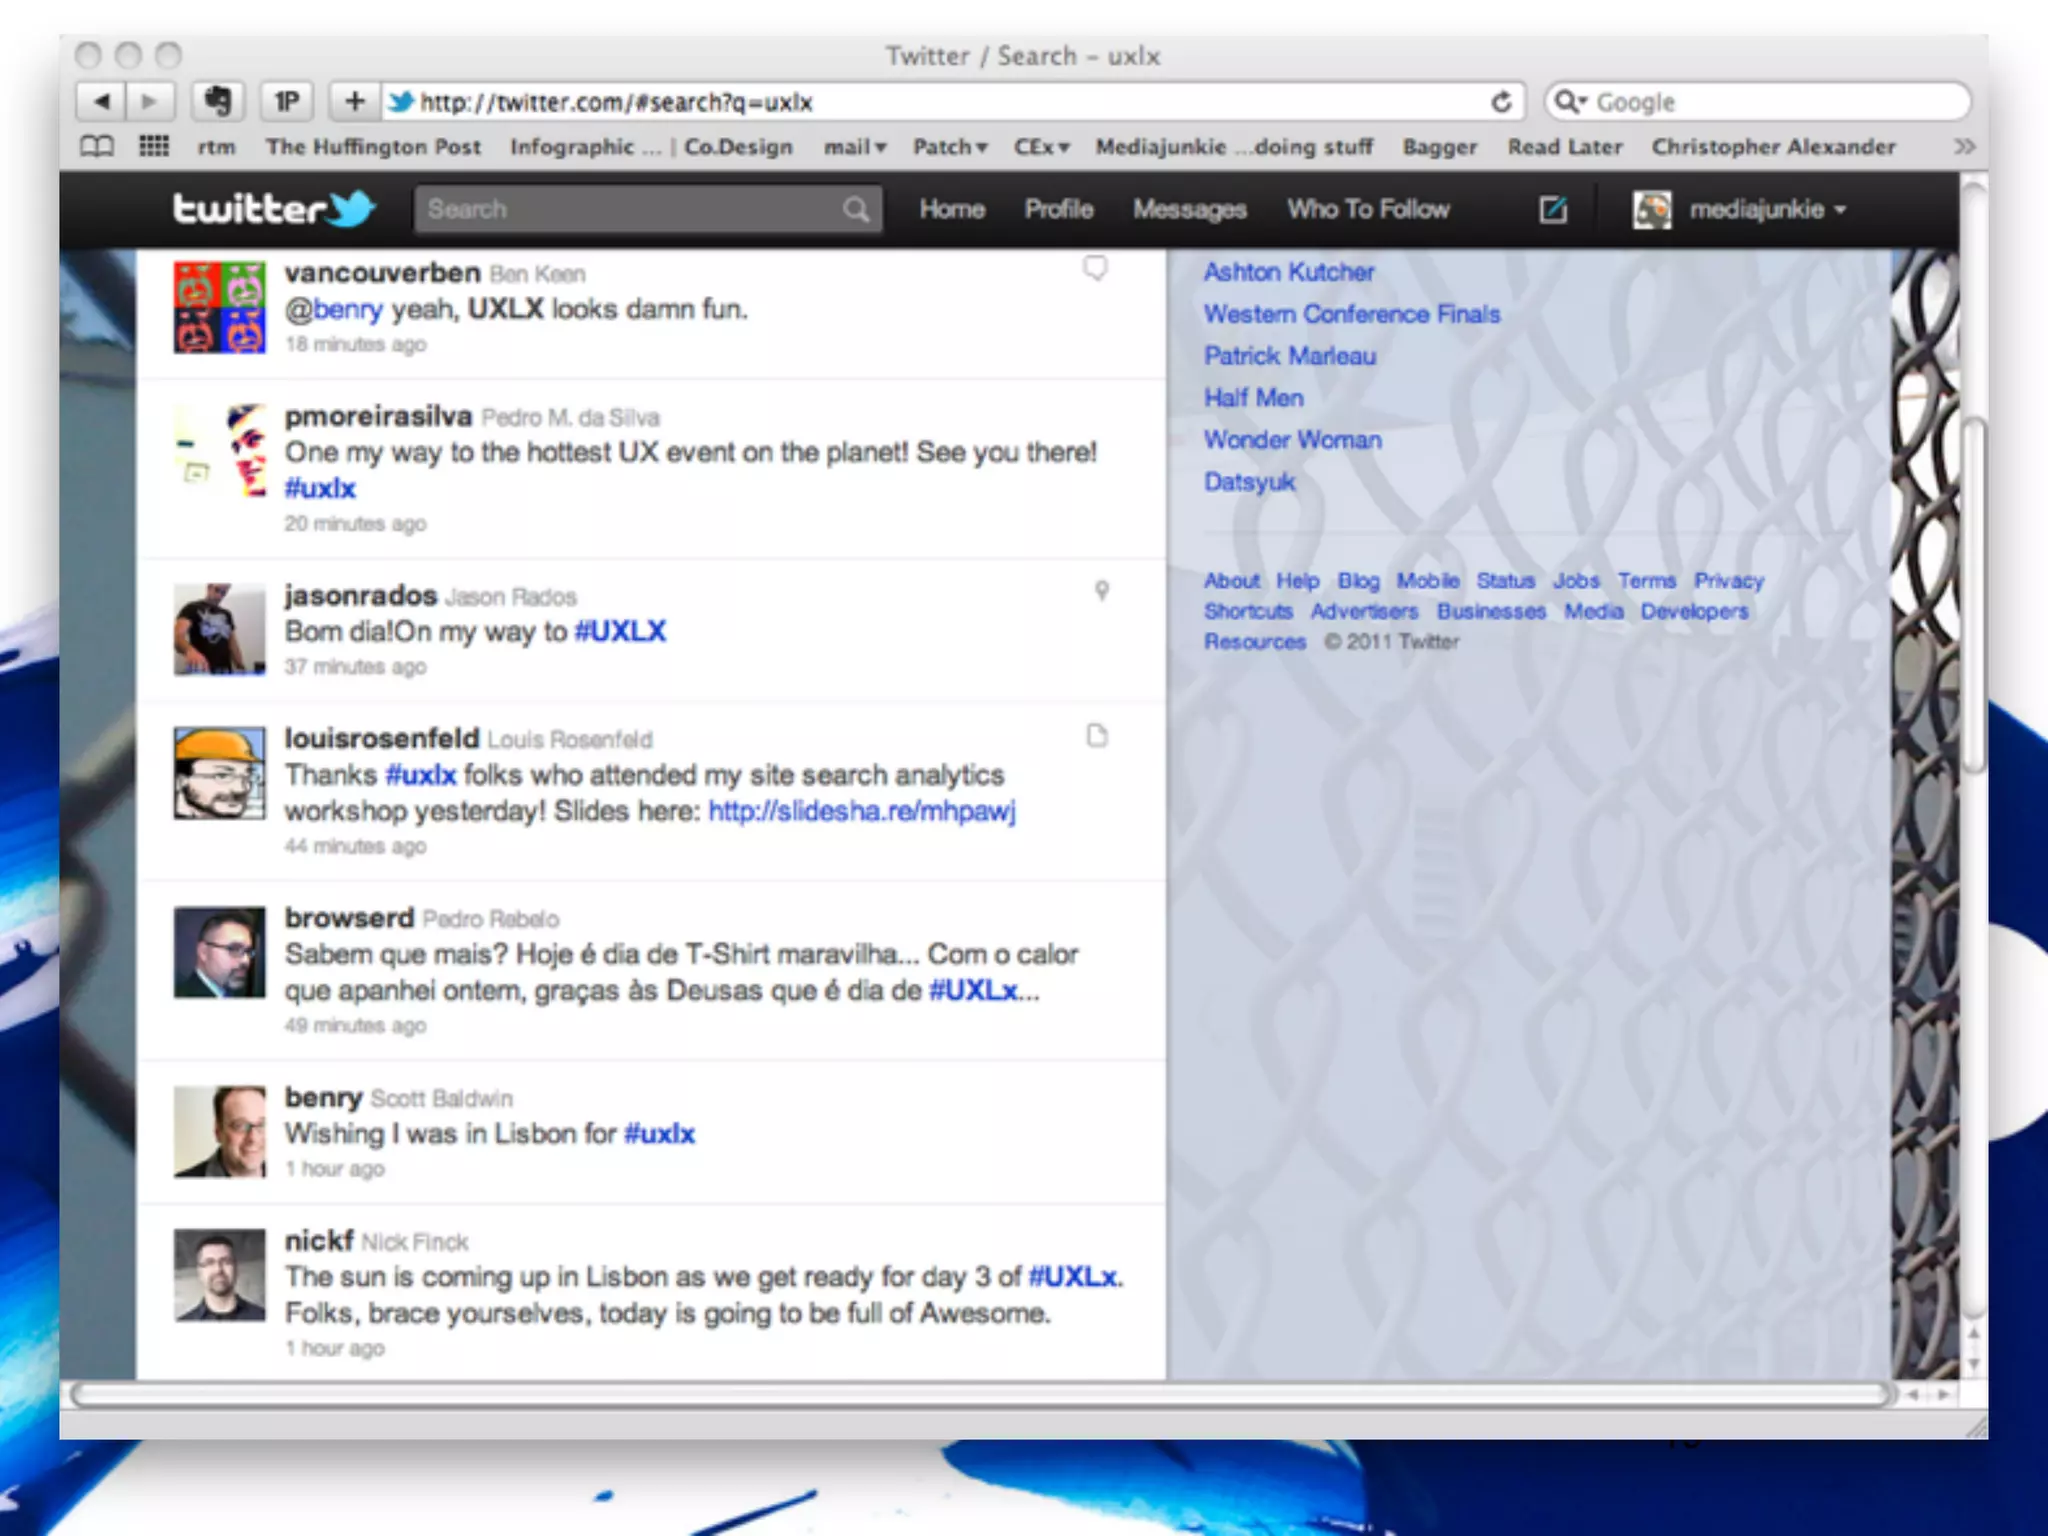Image resolution: width=2048 pixels, height=1536 pixels.
Task: Open the Top Sites grid icon
Action: [x=153, y=146]
